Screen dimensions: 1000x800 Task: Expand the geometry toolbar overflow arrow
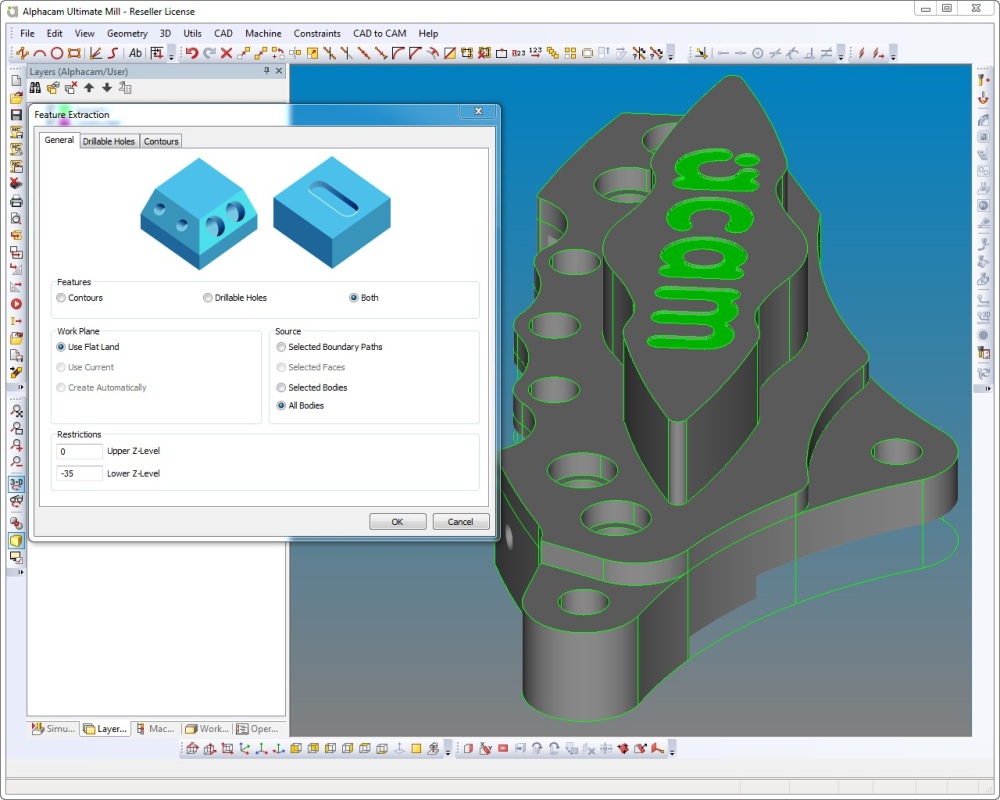click(171, 55)
